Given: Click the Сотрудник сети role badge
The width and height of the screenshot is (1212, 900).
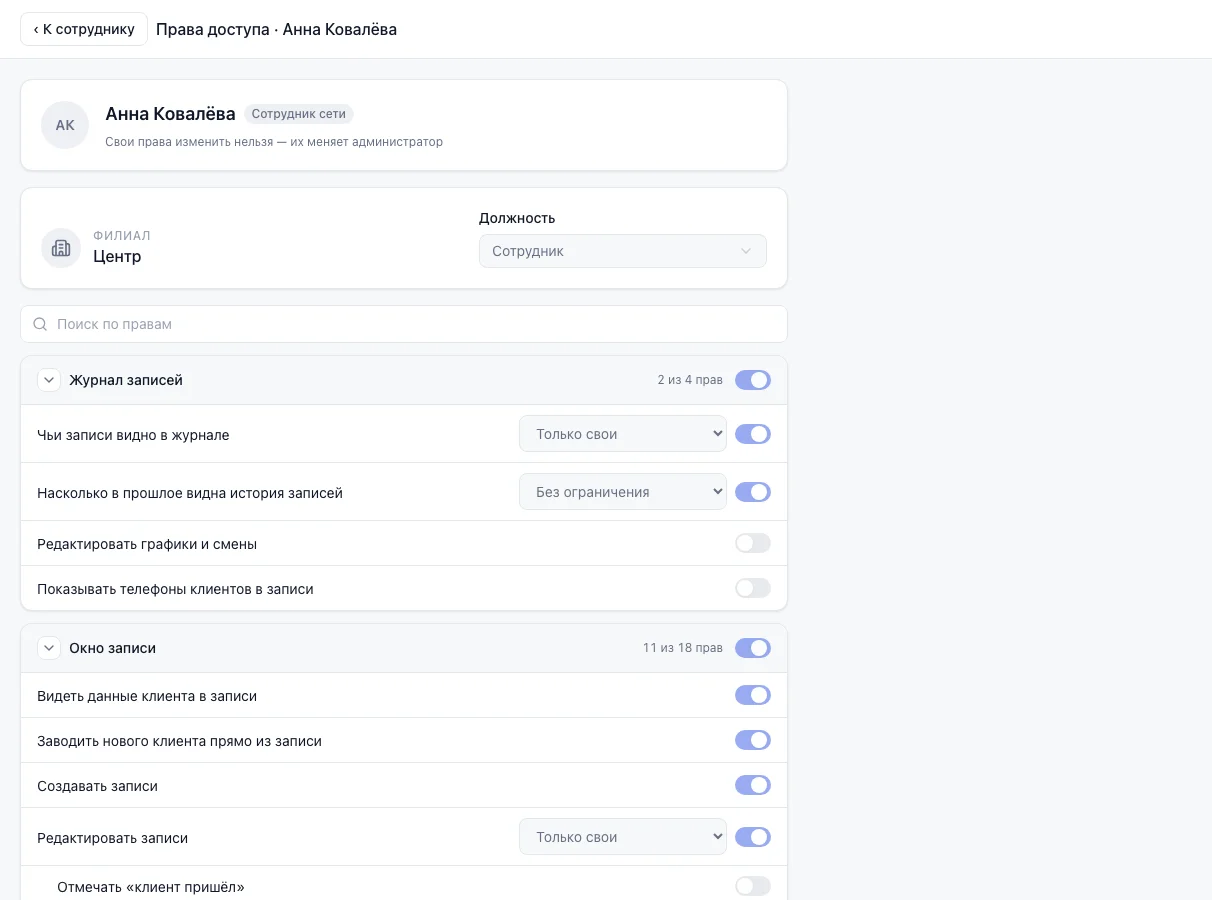Looking at the screenshot, I should coord(299,114).
